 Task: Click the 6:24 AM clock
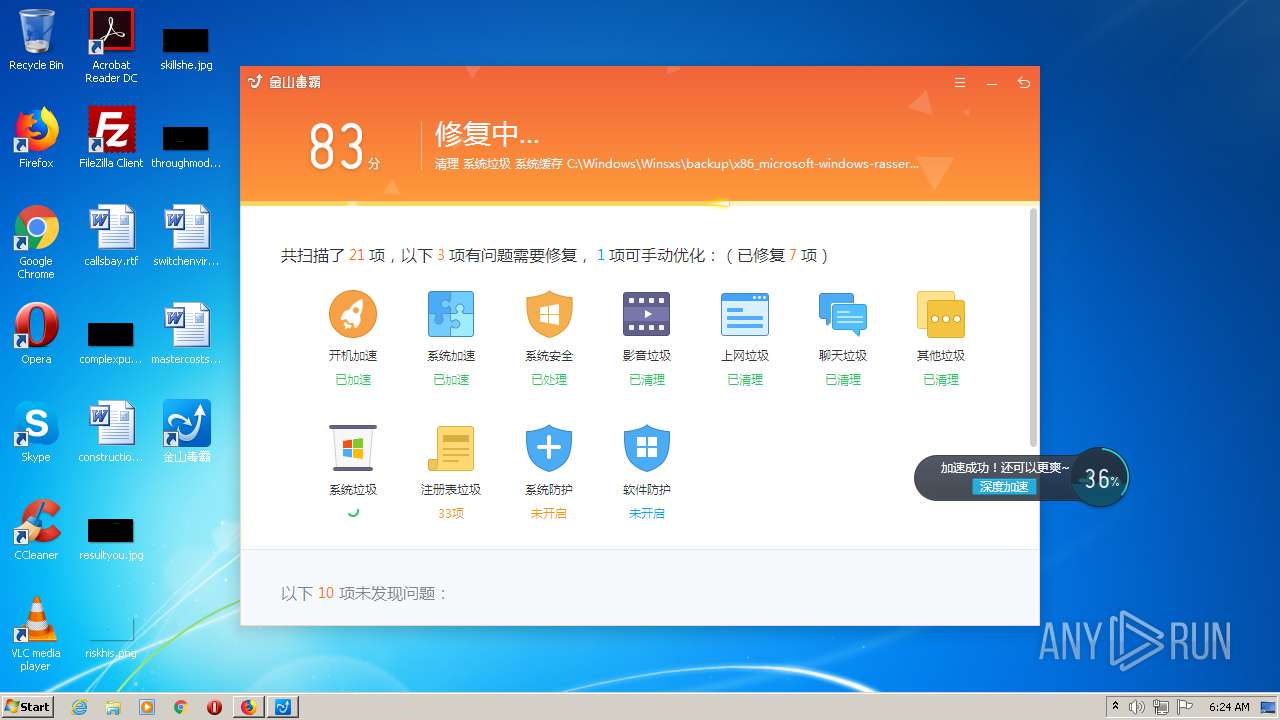[1229, 707]
